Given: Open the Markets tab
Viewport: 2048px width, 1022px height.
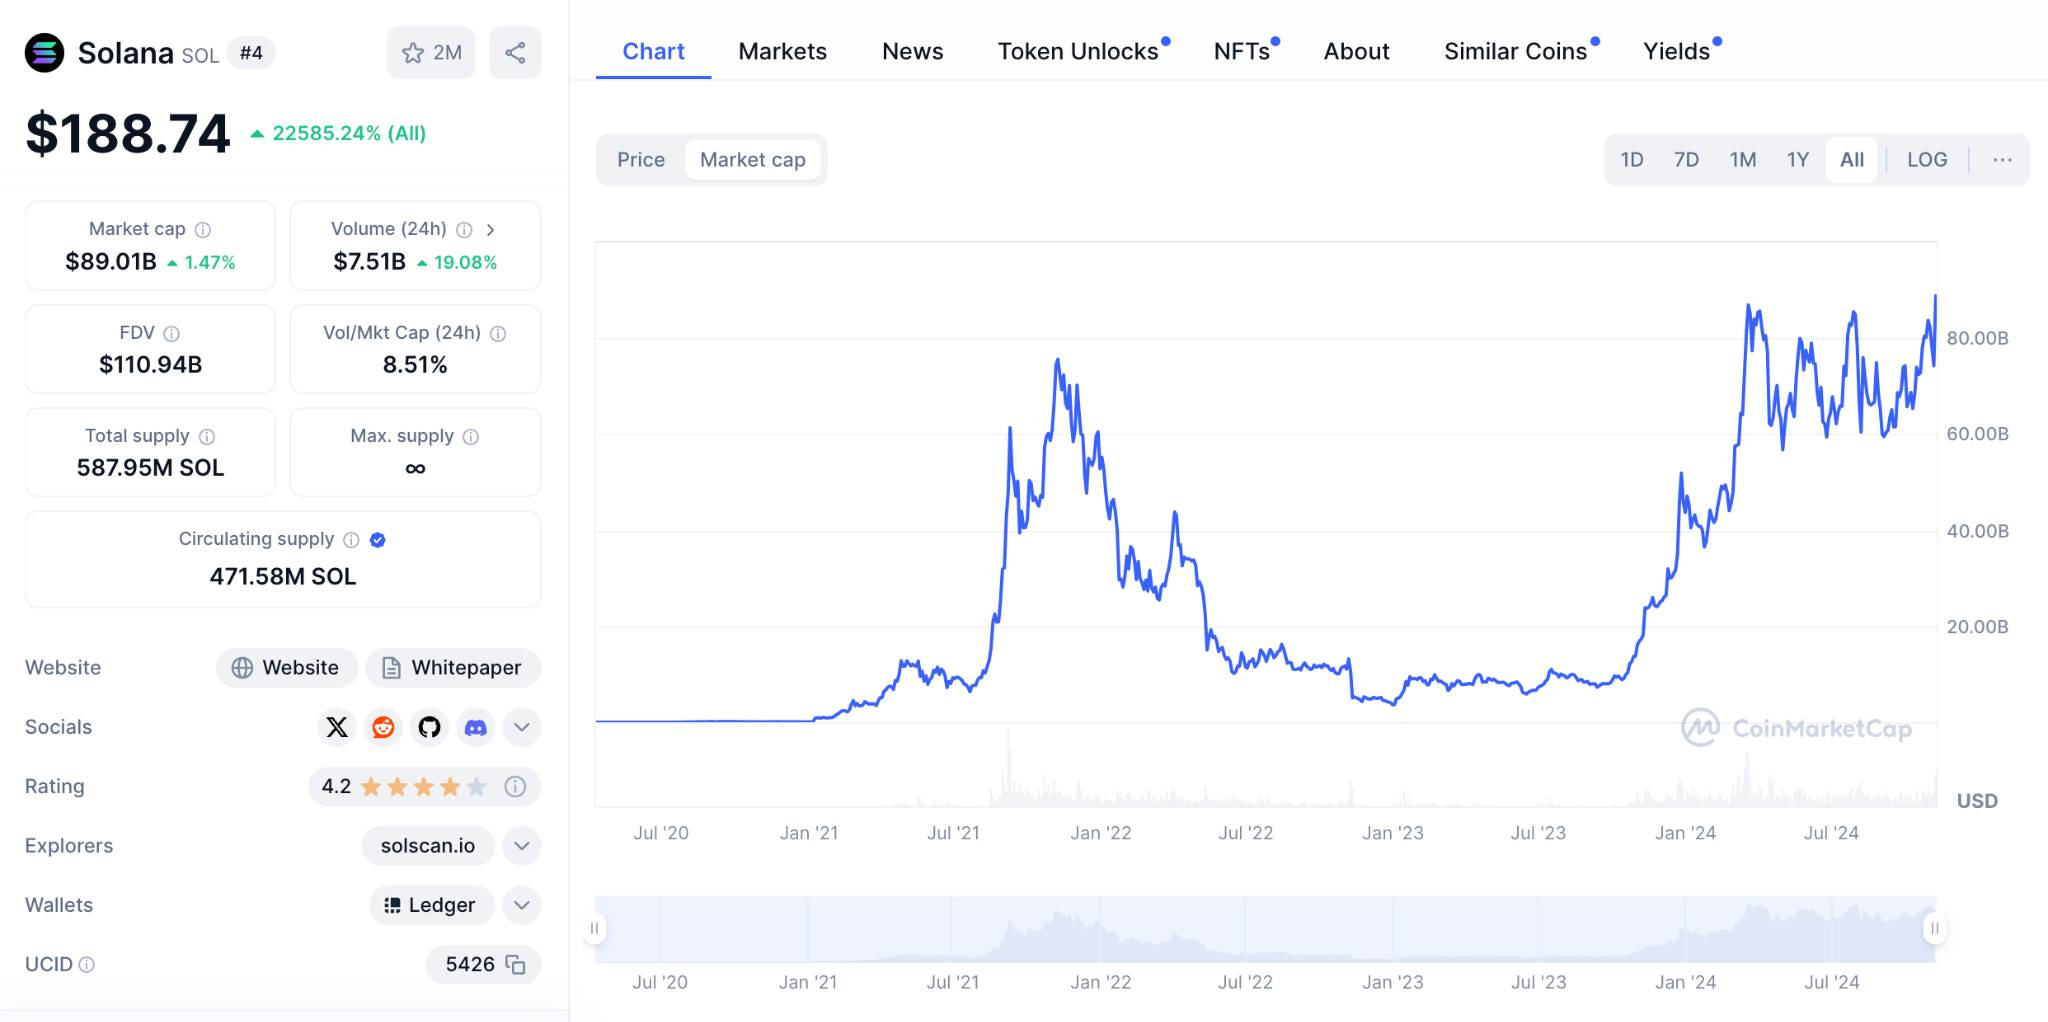Looking at the screenshot, I should click(783, 51).
